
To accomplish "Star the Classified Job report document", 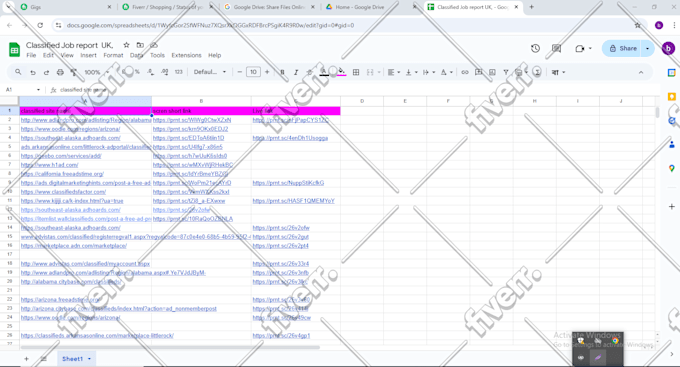I will click(x=126, y=45).
